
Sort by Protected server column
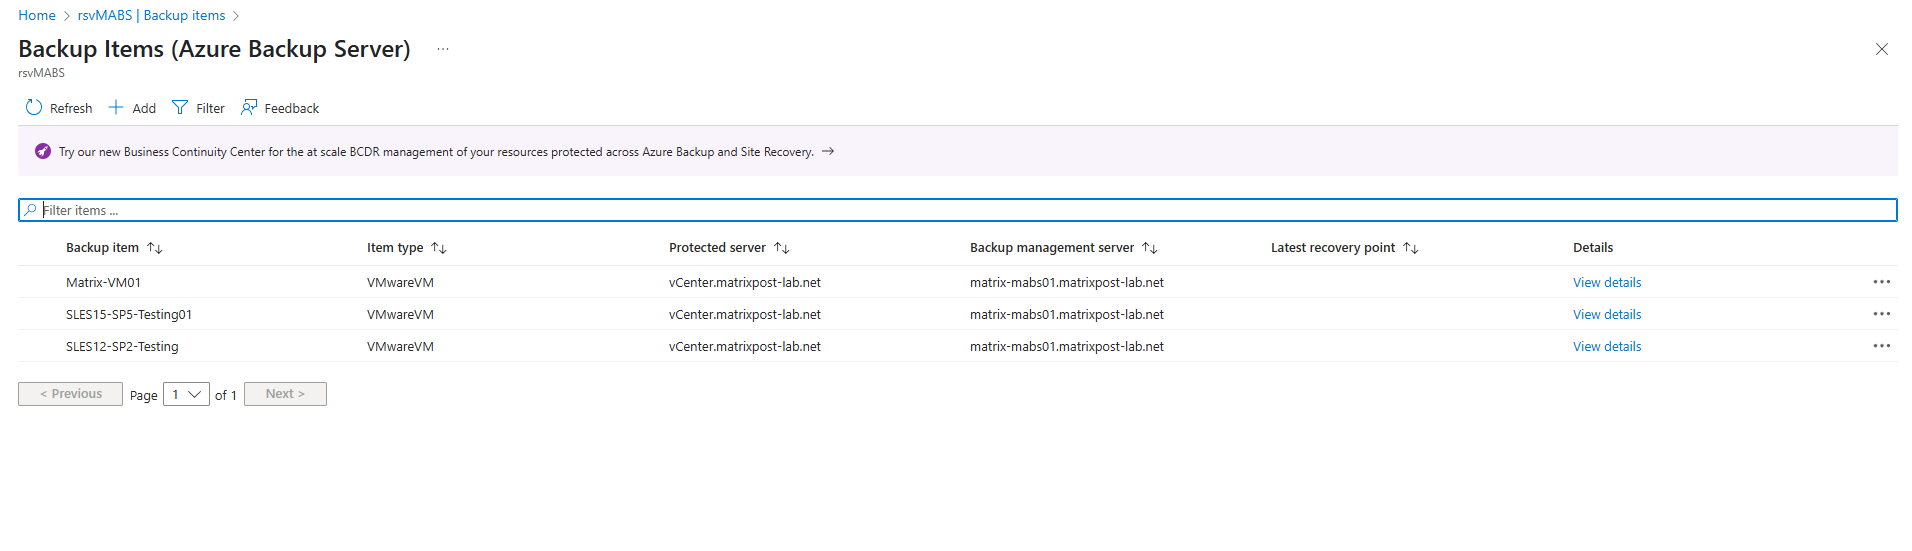tap(782, 248)
